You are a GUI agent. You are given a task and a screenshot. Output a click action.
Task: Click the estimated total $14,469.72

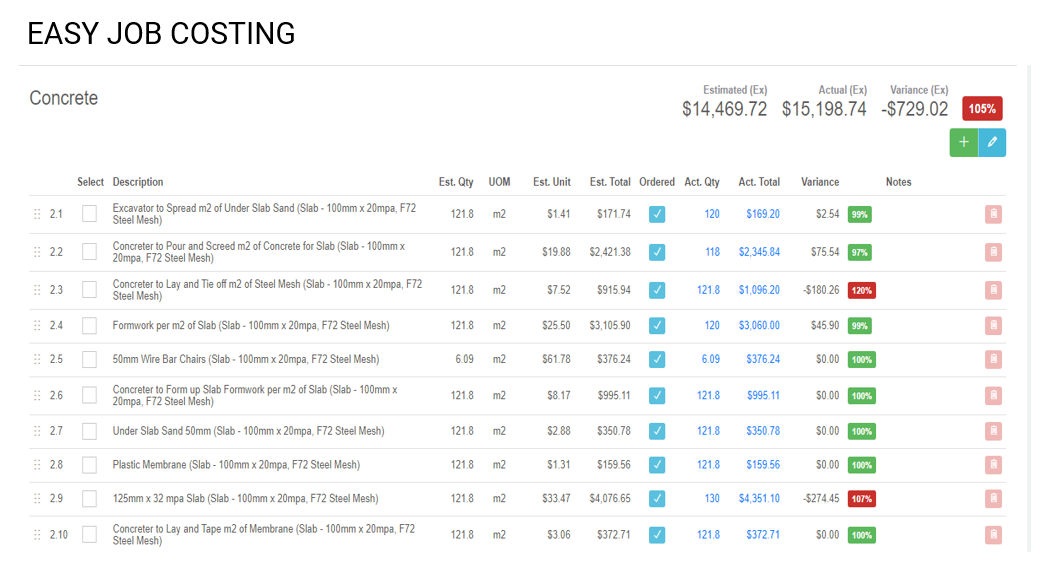pos(725,109)
